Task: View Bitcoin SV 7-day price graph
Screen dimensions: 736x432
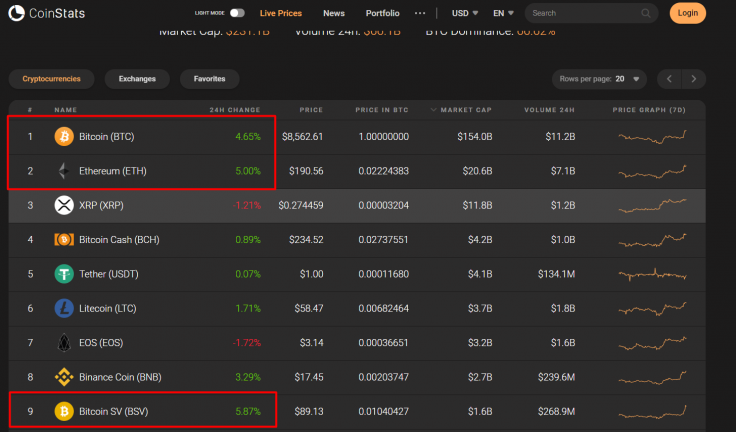Action: (x=652, y=411)
